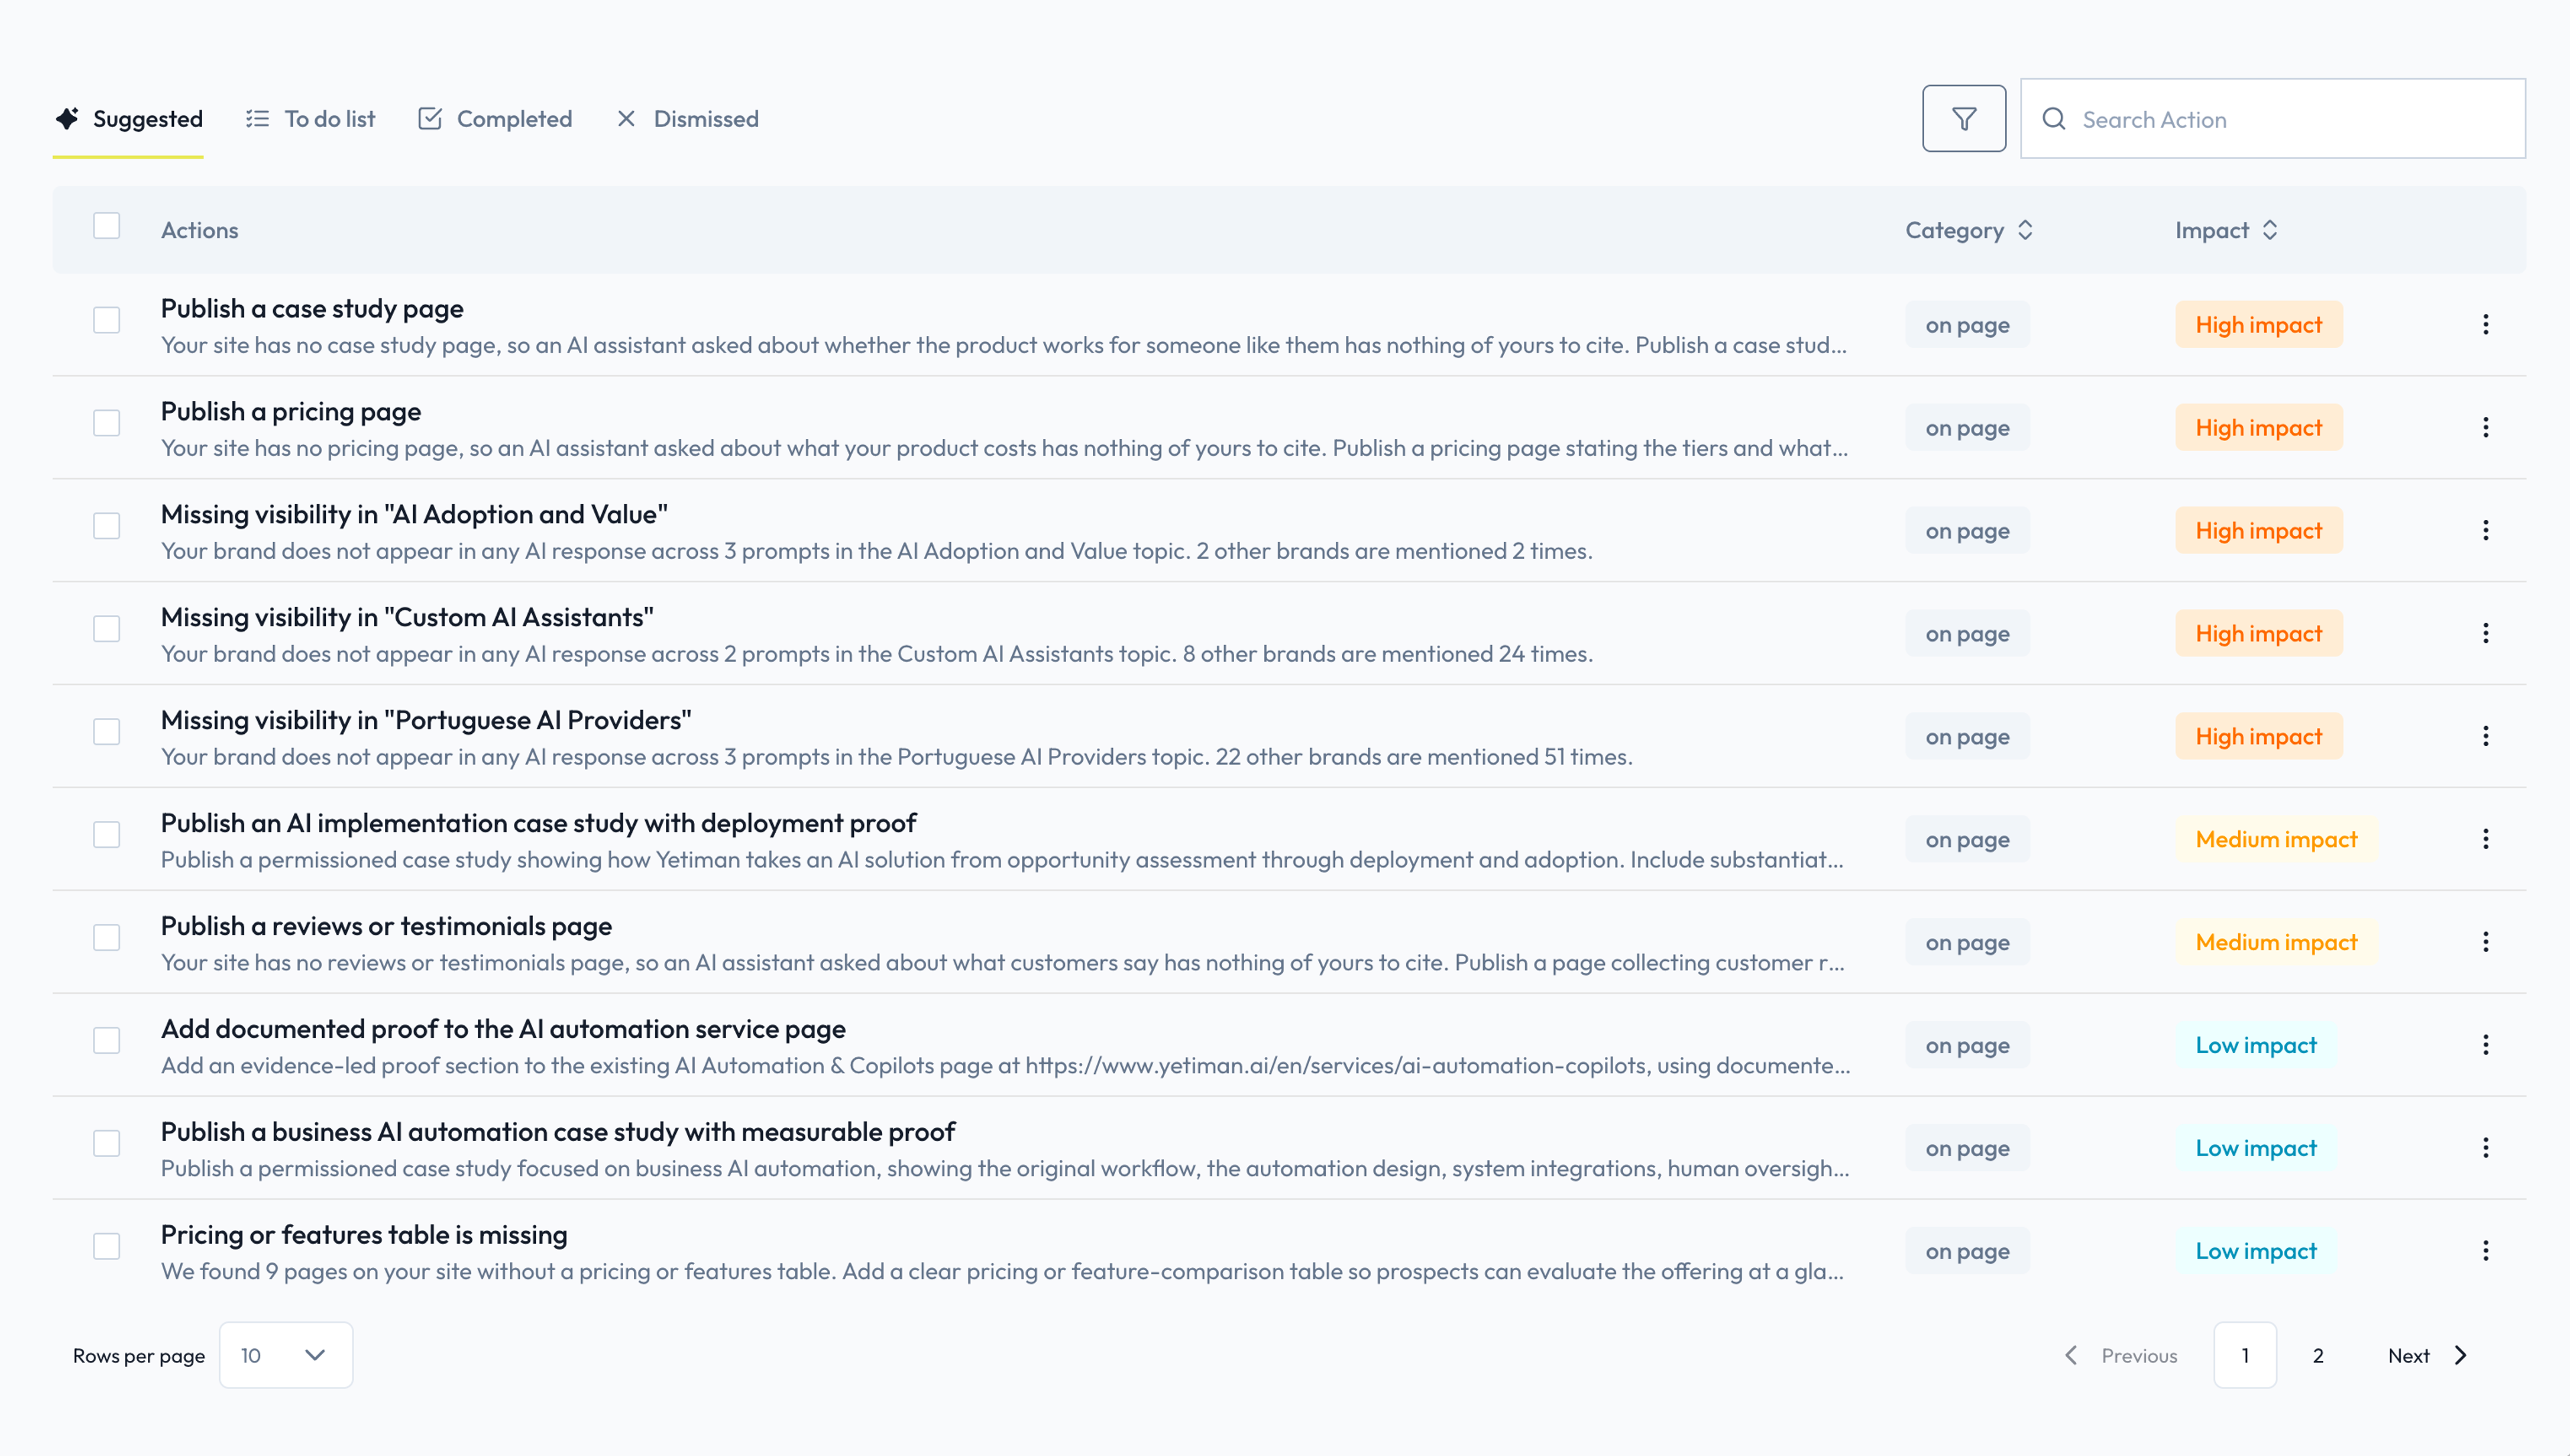Open the filter button next to search

1964,119
